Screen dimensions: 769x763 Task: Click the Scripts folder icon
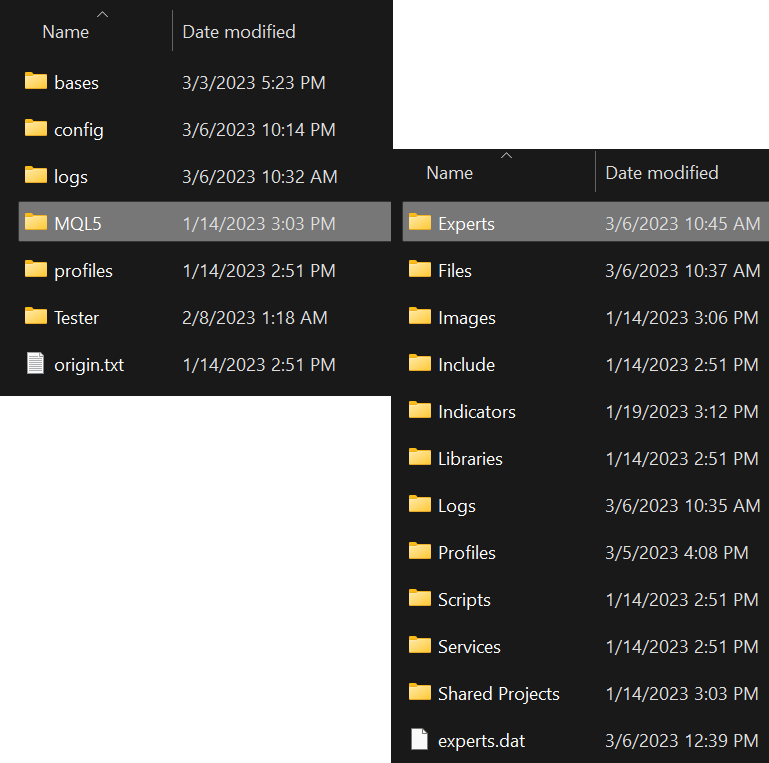[420, 598]
